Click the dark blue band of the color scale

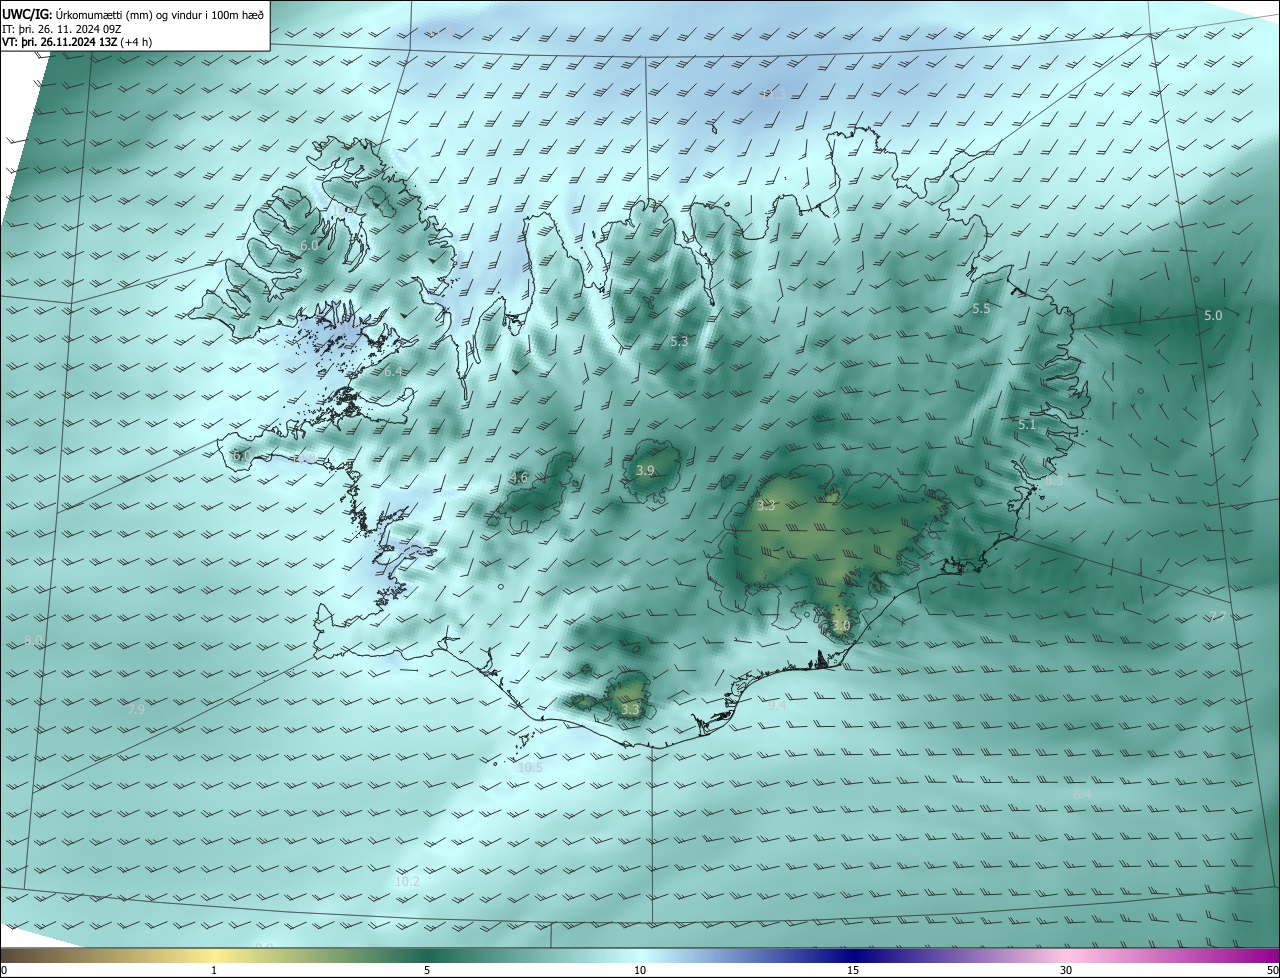pyautogui.click(x=853, y=955)
